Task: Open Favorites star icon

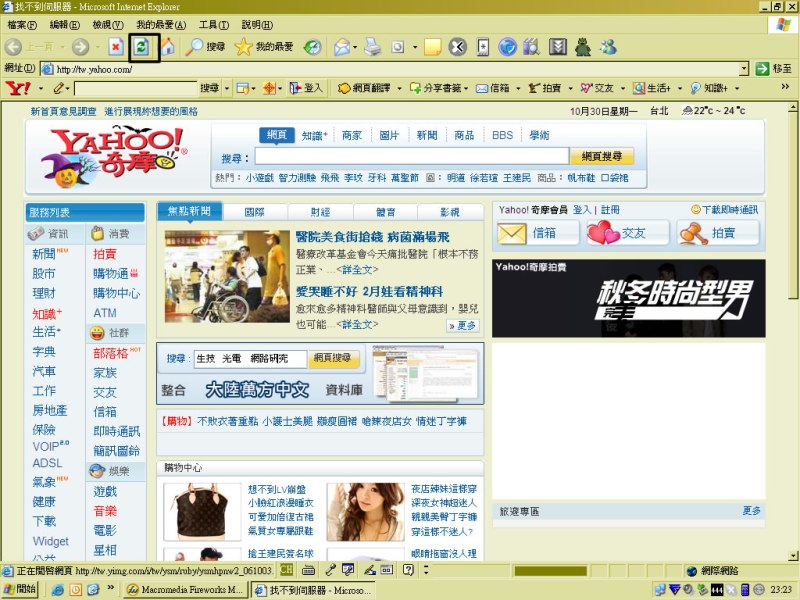Action: tap(243, 47)
